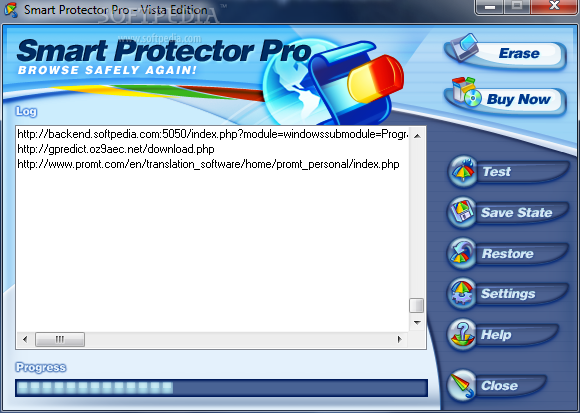The width and height of the screenshot is (580, 413).
Task: Open the Help section
Action: 503,335
